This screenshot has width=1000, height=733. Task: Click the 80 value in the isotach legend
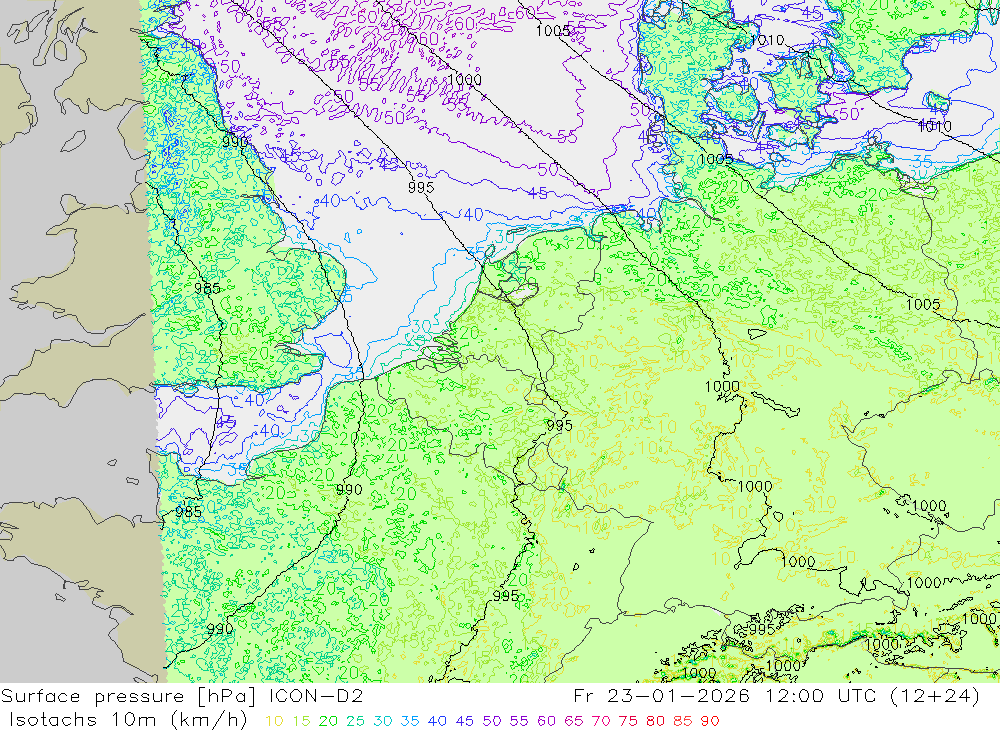coord(655,721)
